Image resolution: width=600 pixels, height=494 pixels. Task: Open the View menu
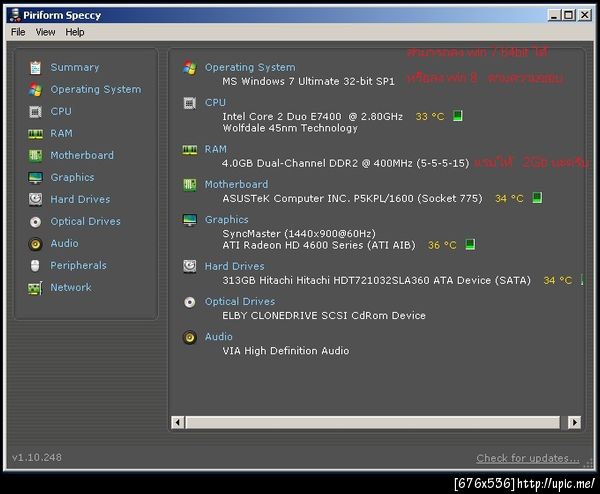click(x=45, y=32)
